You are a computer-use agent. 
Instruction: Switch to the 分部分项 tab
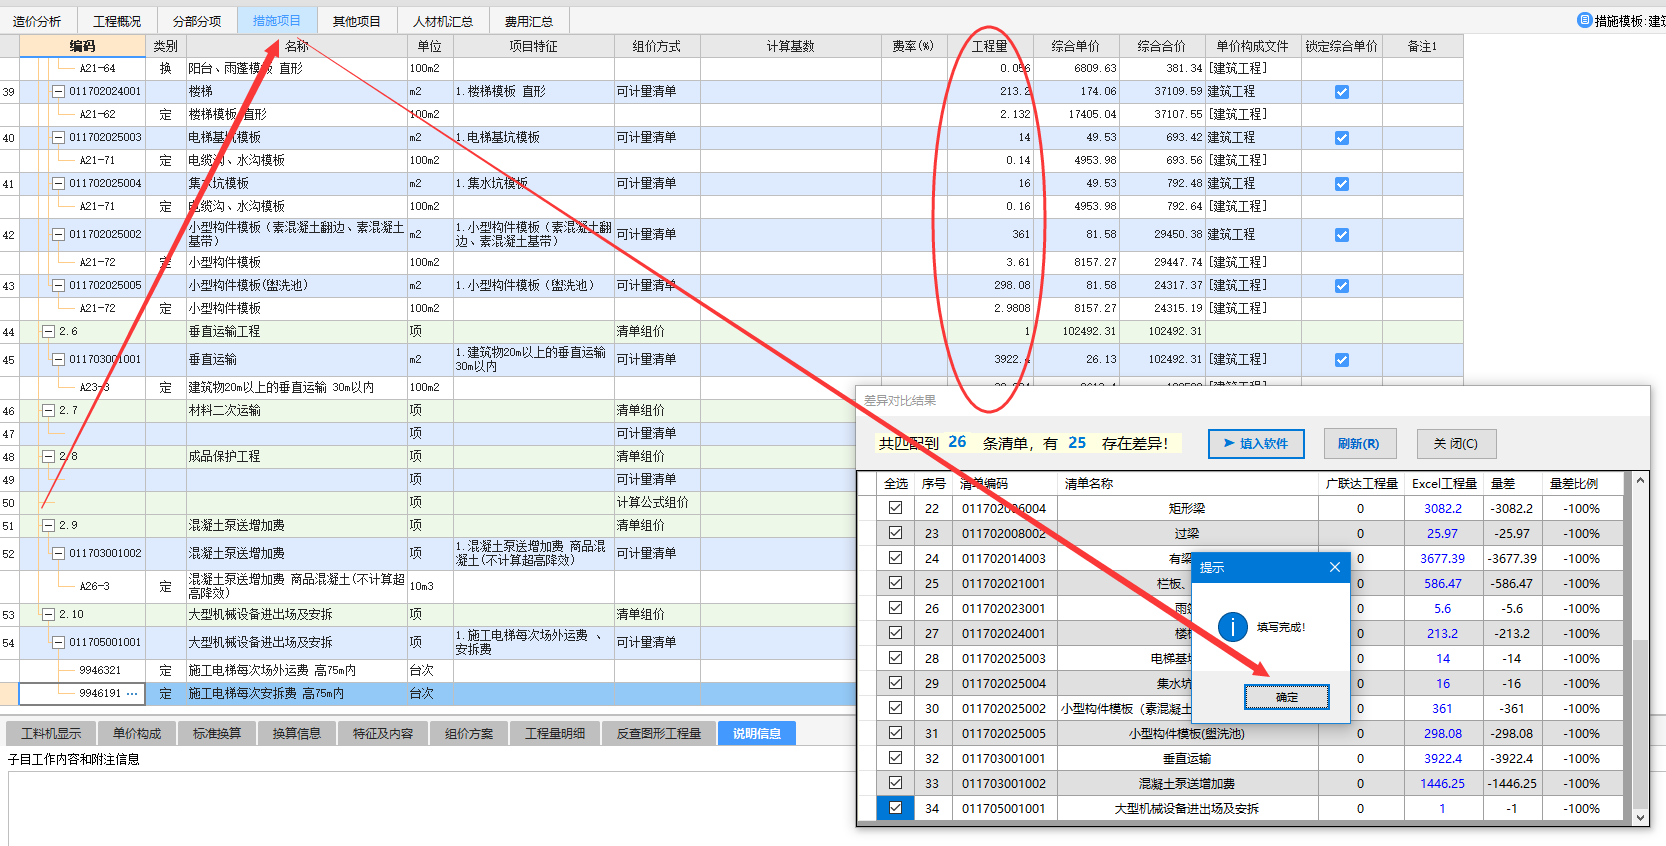(x=197, y=21)
